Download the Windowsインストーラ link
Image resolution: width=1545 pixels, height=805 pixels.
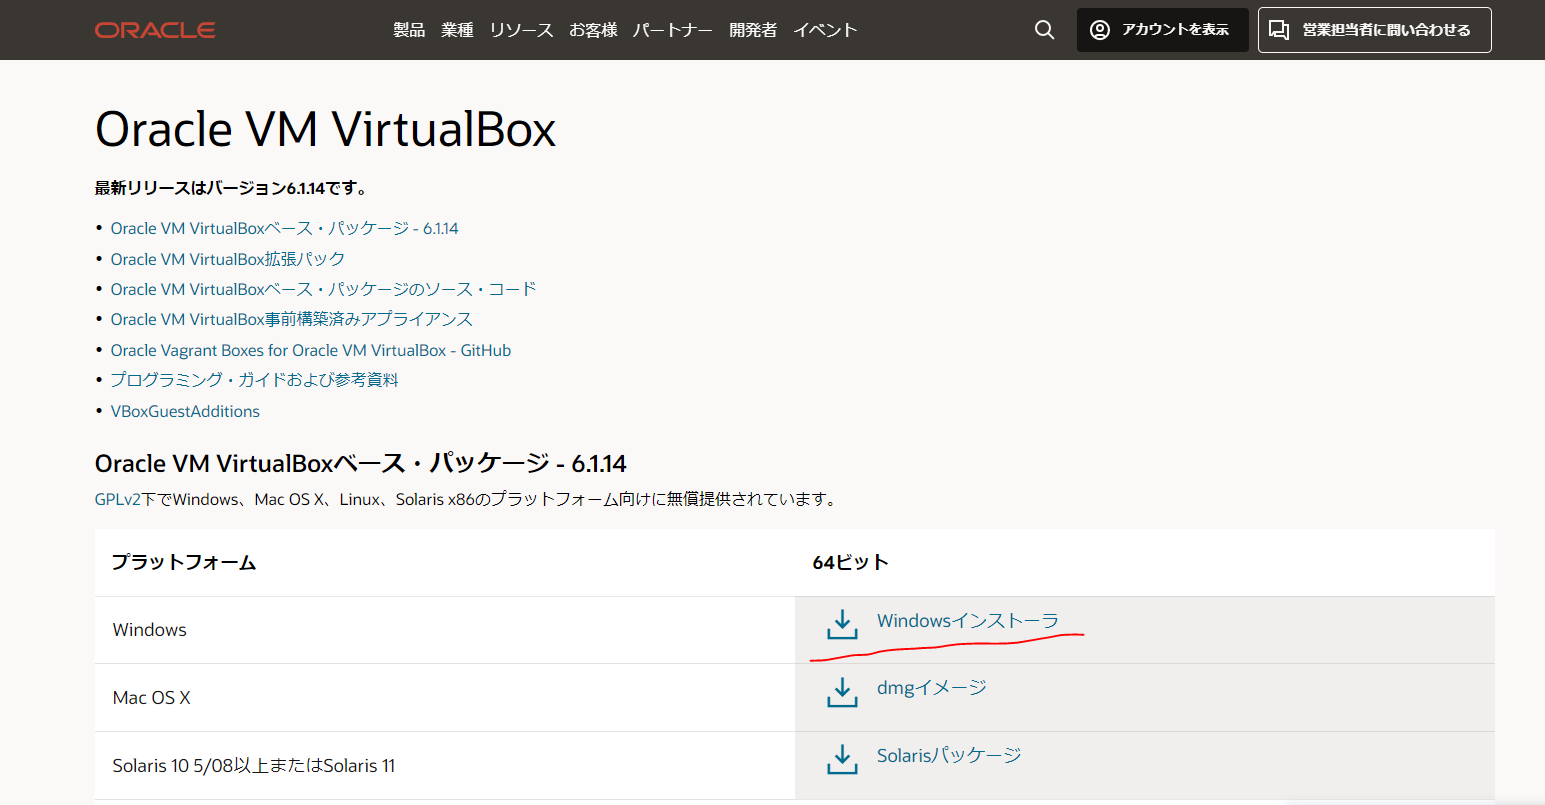point(968,621)
